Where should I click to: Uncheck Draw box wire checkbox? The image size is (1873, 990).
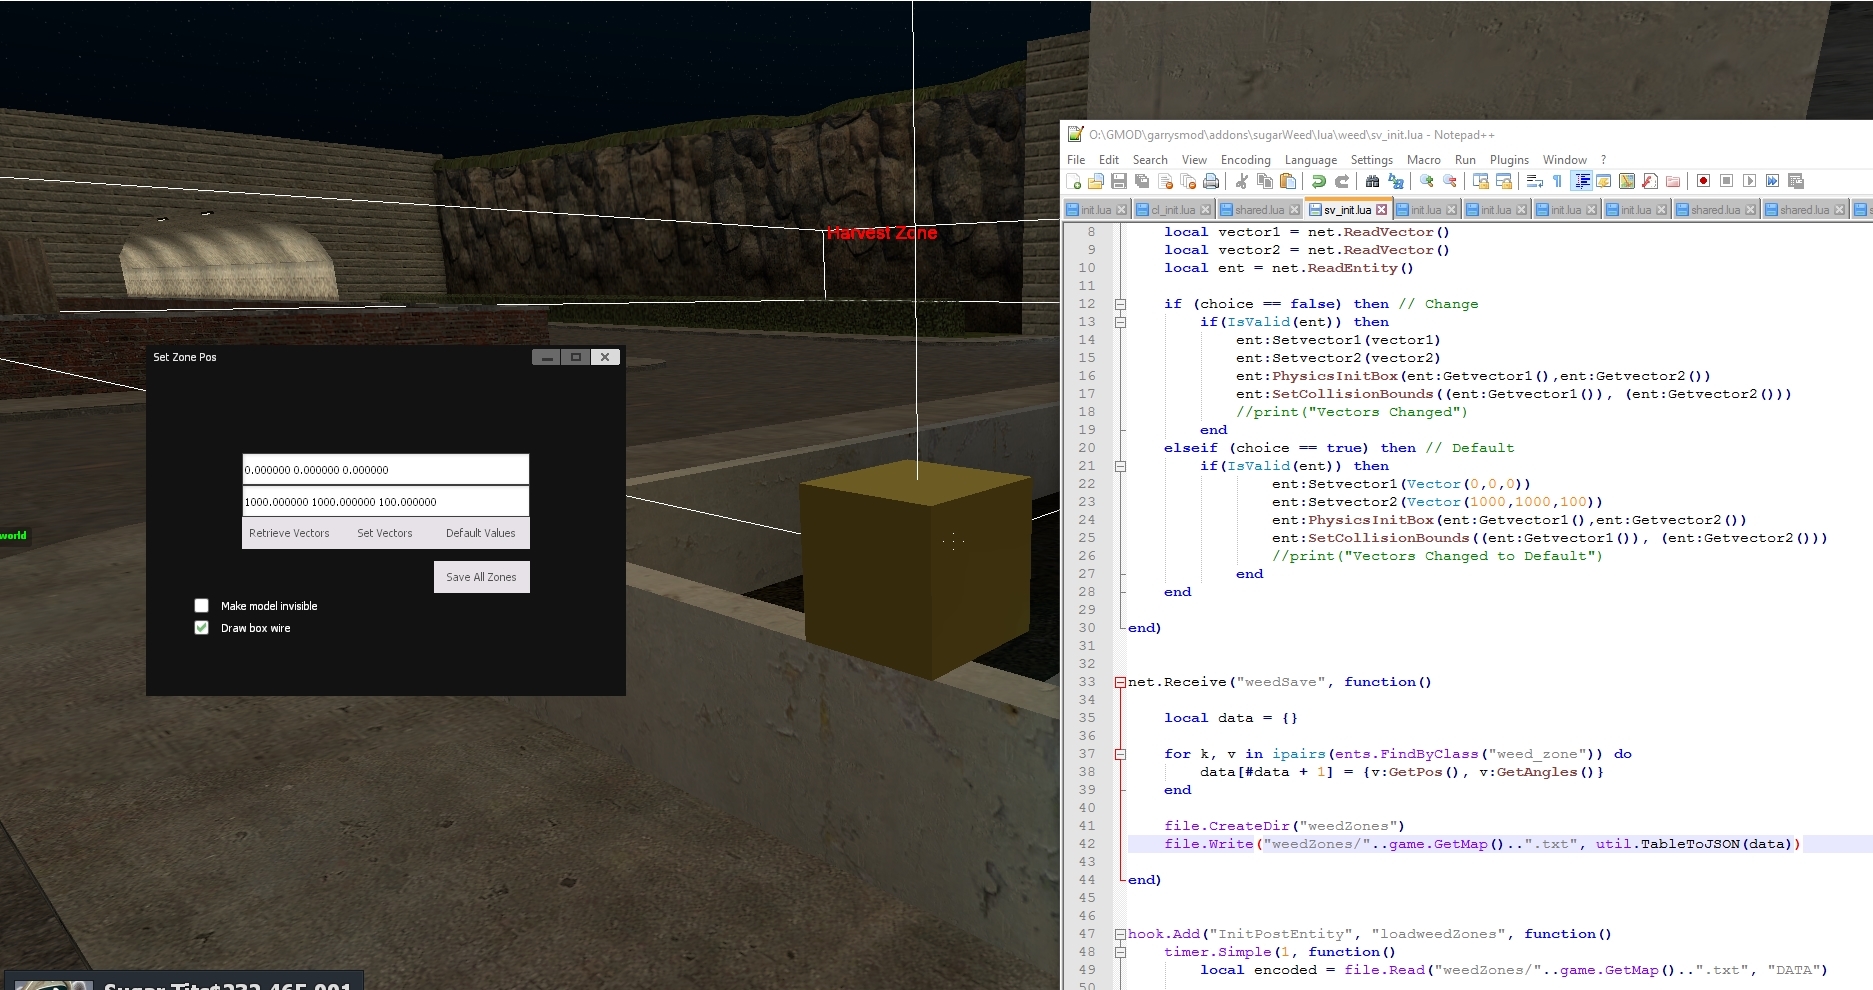tap(202, 628)
